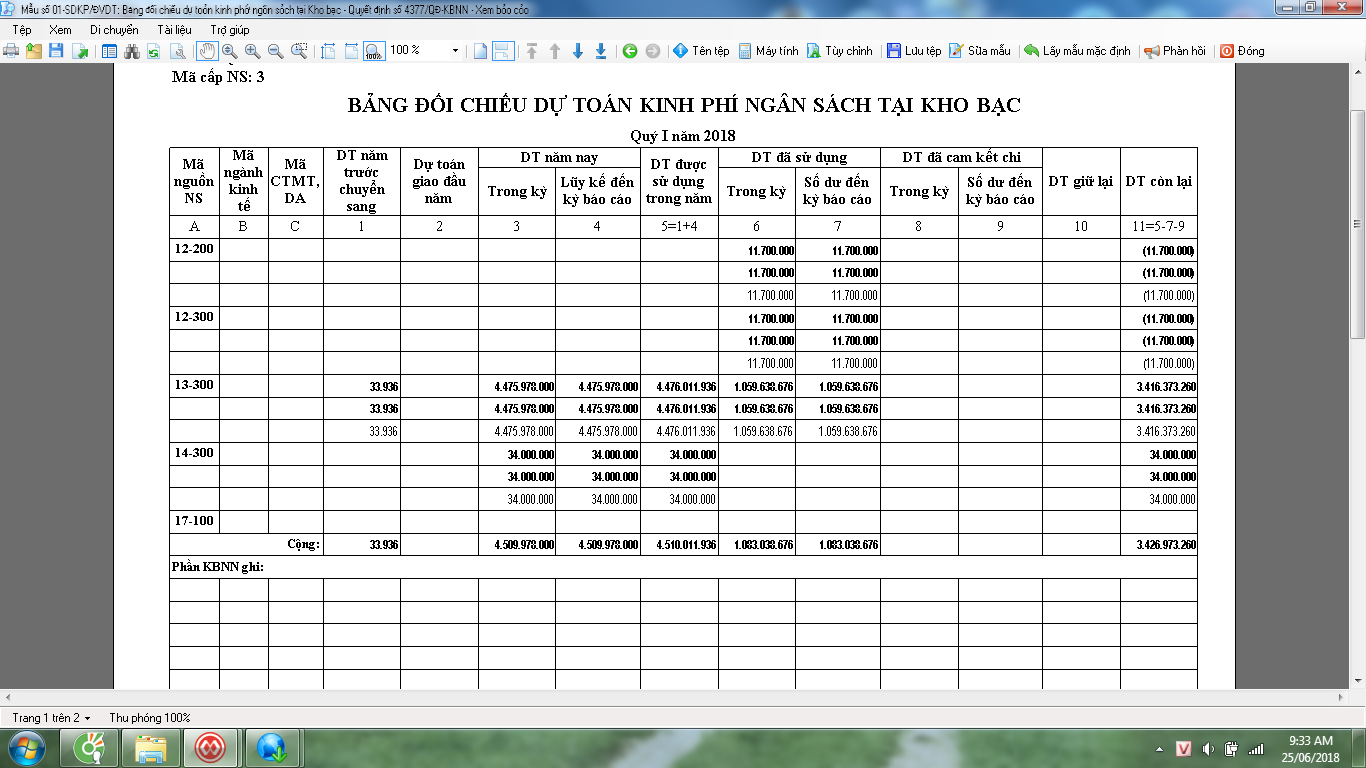The image size is (1366, 768).
Task: Click the report title heading
Action: [683, 105]
